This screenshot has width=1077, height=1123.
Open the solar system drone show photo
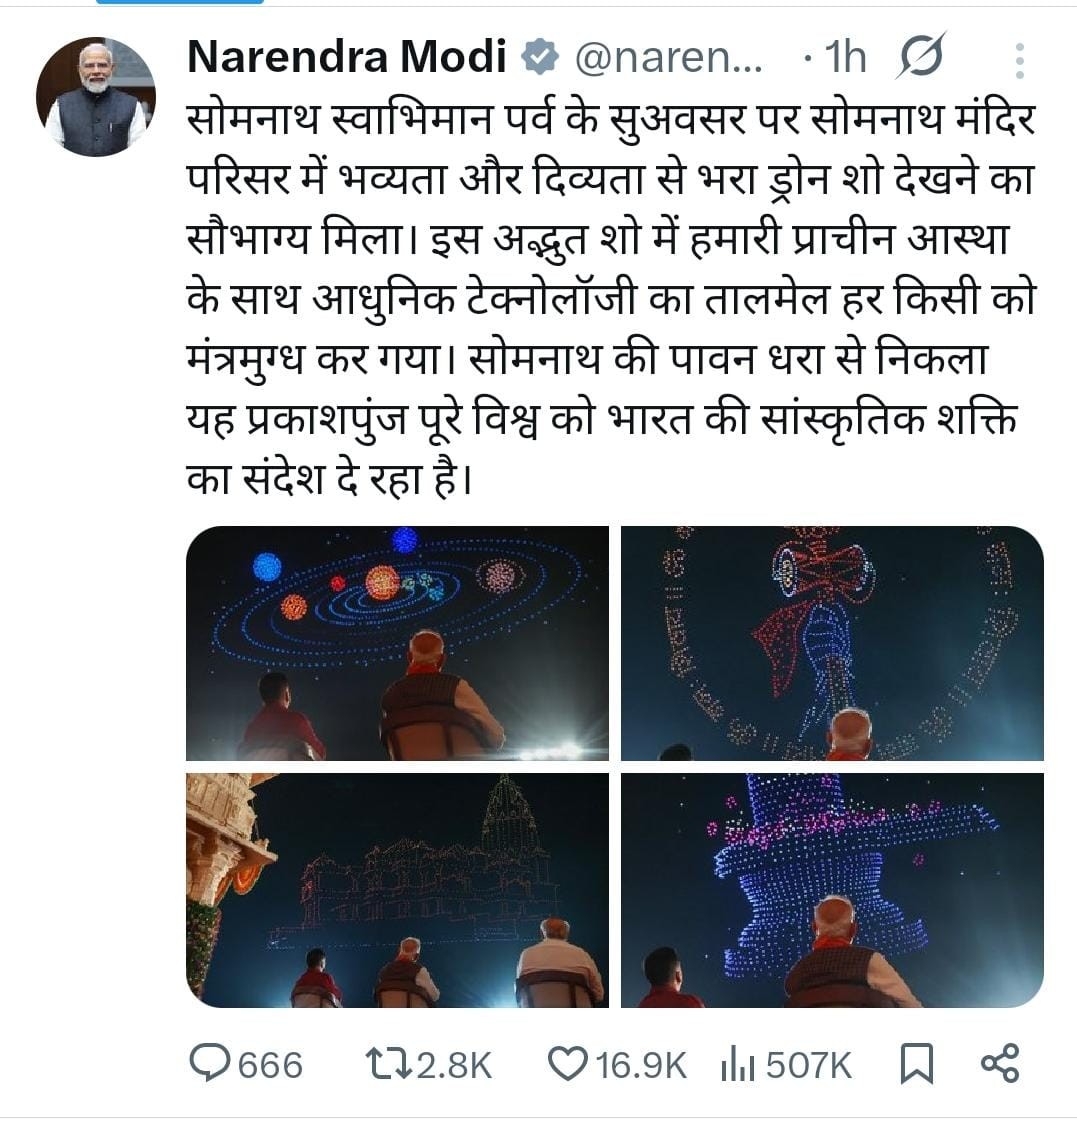(397, 643)
